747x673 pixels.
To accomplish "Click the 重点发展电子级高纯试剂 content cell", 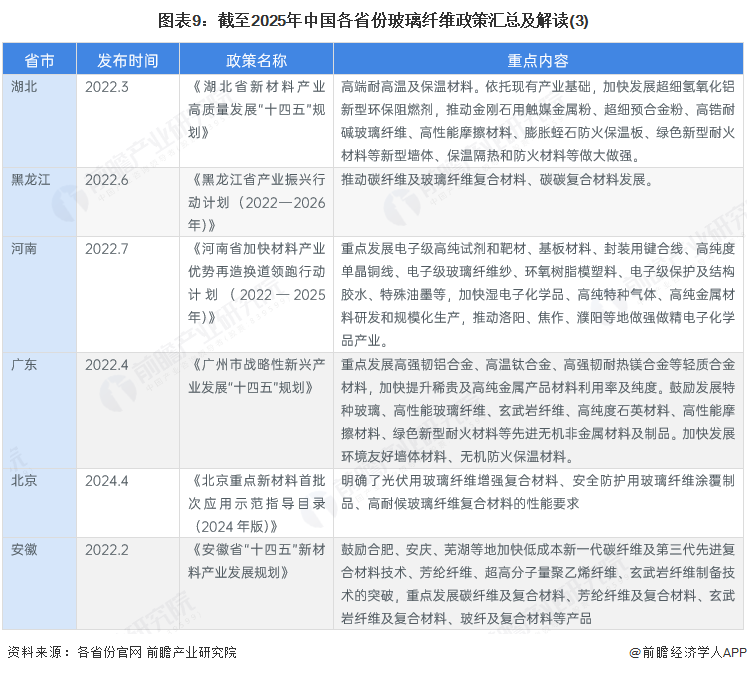I will [x=538, y=294].
